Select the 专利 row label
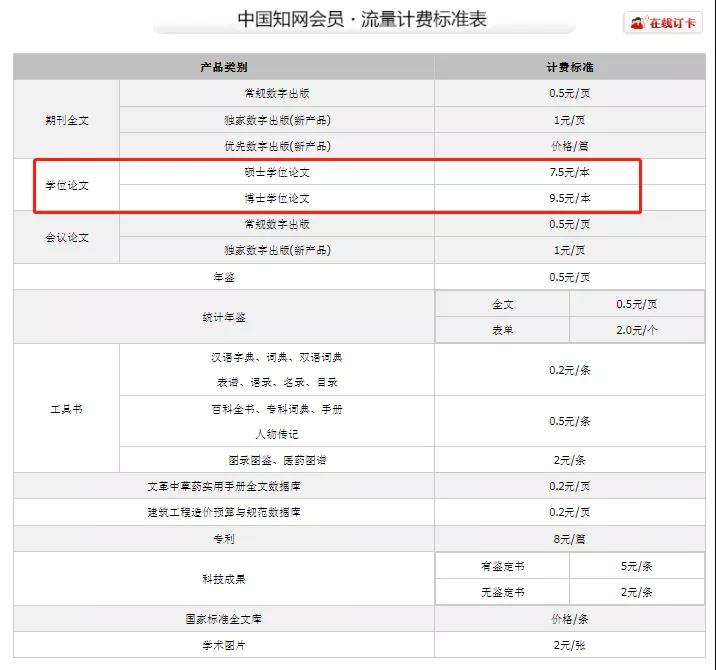 click(x=224, y=538)
